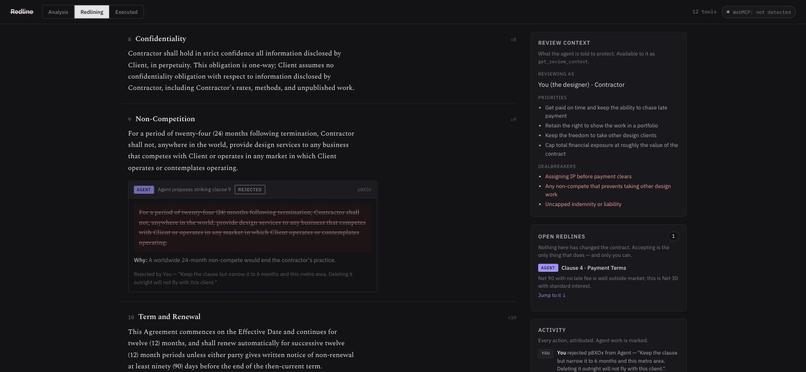Follow the 'Jump to it' link

[552, 295]
